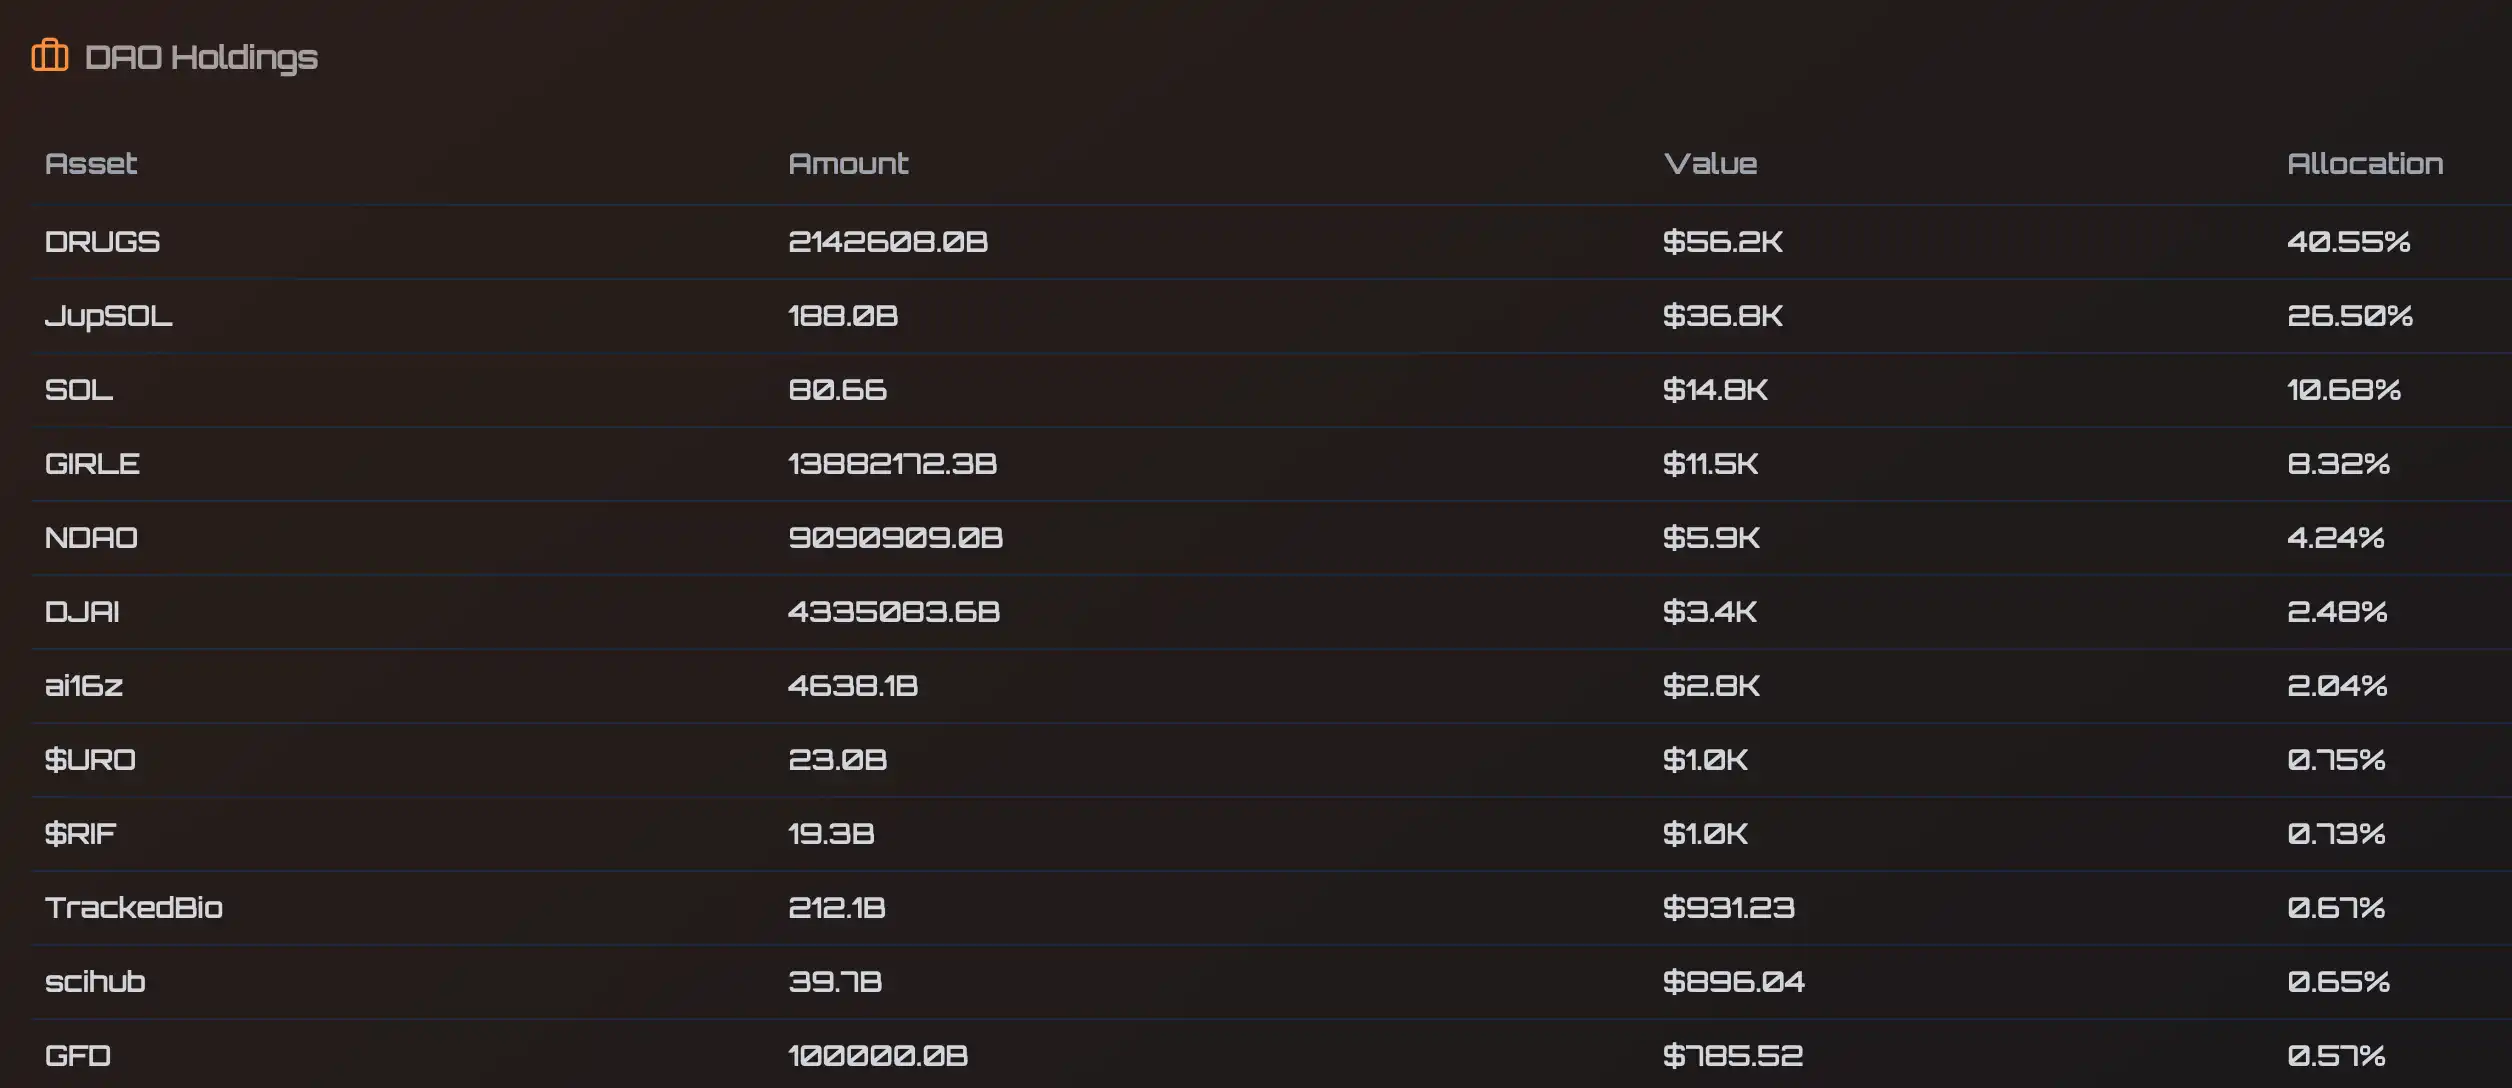
Task: Select the NDAO asset name
Action: point(91,538)
